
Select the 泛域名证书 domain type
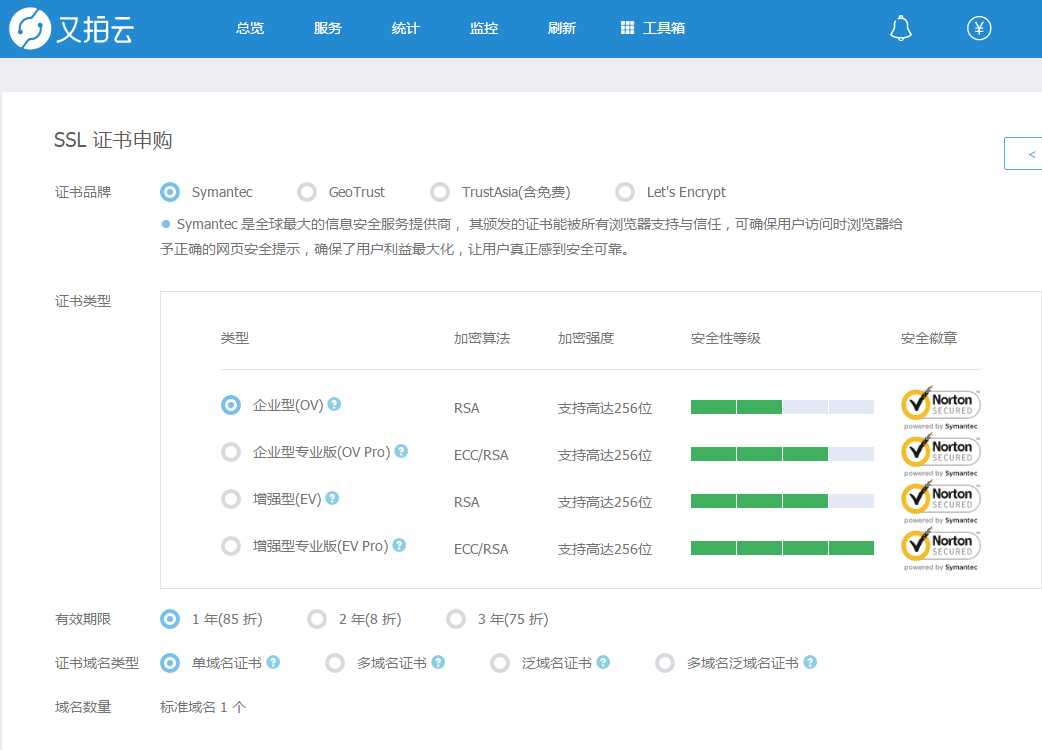[500, 663]
